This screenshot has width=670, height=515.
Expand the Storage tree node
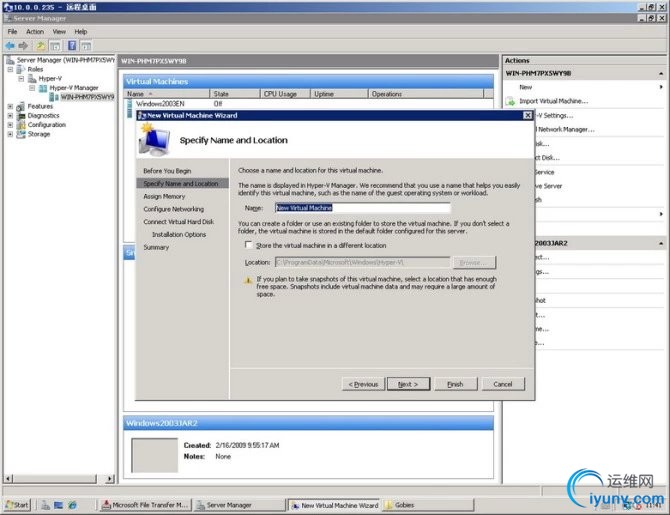pyautogui.click(x=10, y=134)
